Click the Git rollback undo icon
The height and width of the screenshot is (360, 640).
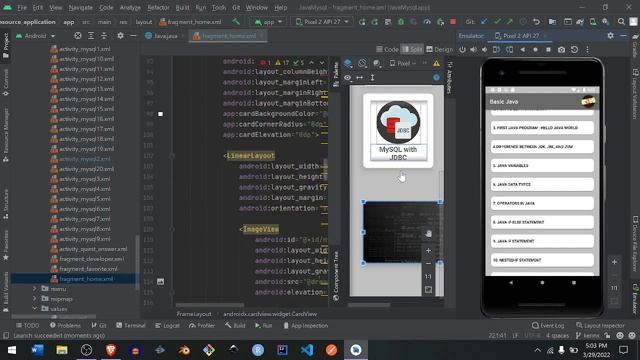point(536,22)
